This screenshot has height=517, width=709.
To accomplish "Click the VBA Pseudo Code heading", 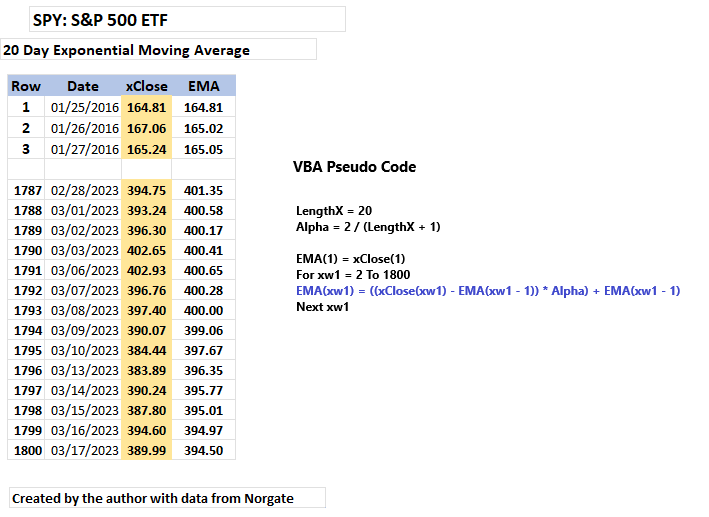I will pyautogui.click(x=354, y=167).
